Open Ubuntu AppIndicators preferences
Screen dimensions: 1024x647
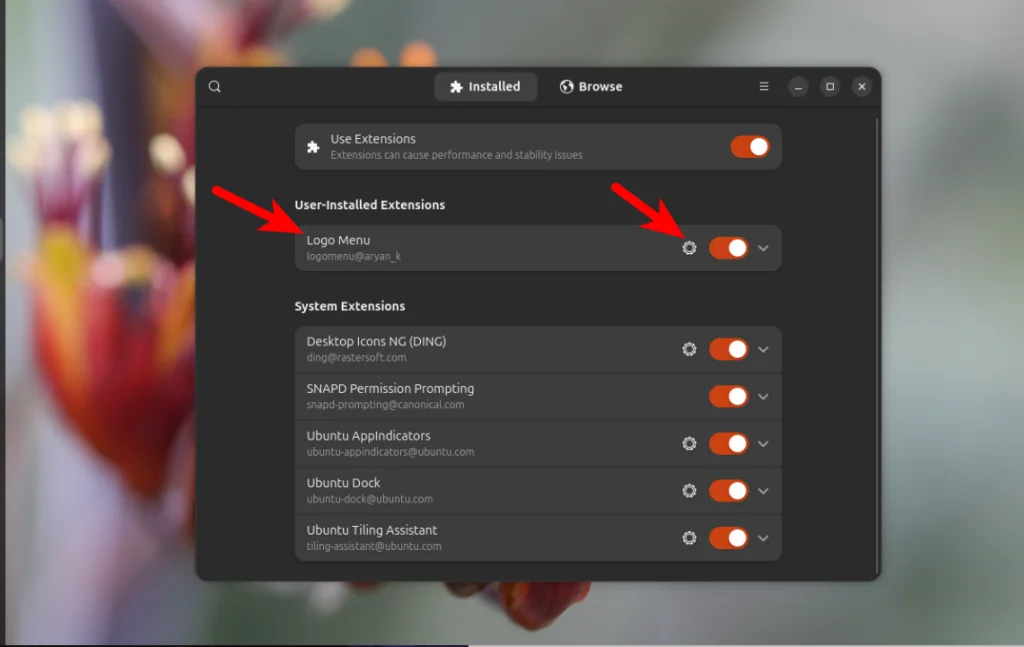[x=689, y=443]
